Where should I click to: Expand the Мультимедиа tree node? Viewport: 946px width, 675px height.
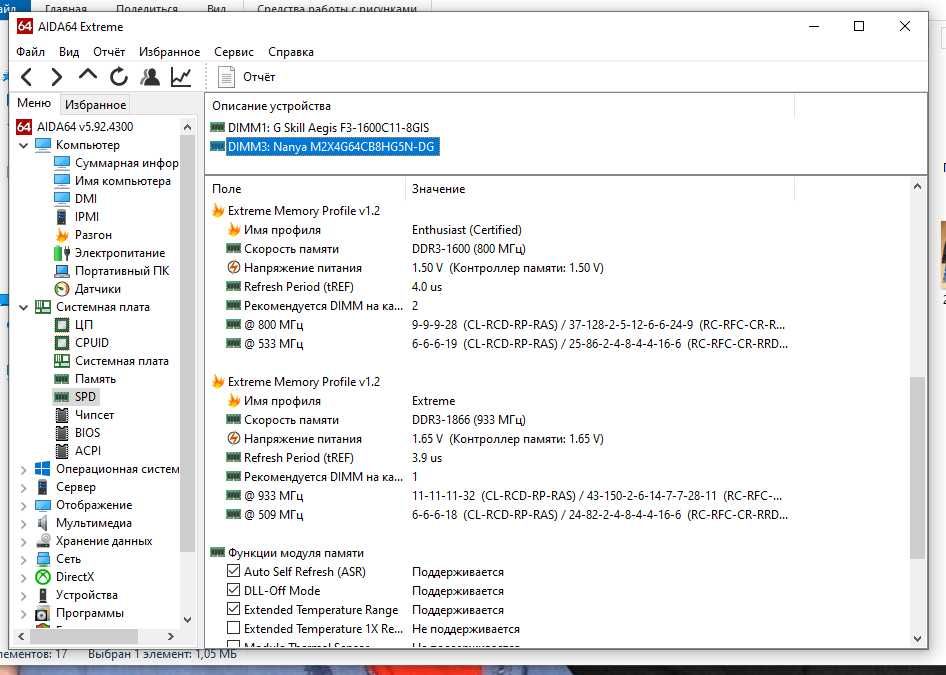click(x=24, y=524)
